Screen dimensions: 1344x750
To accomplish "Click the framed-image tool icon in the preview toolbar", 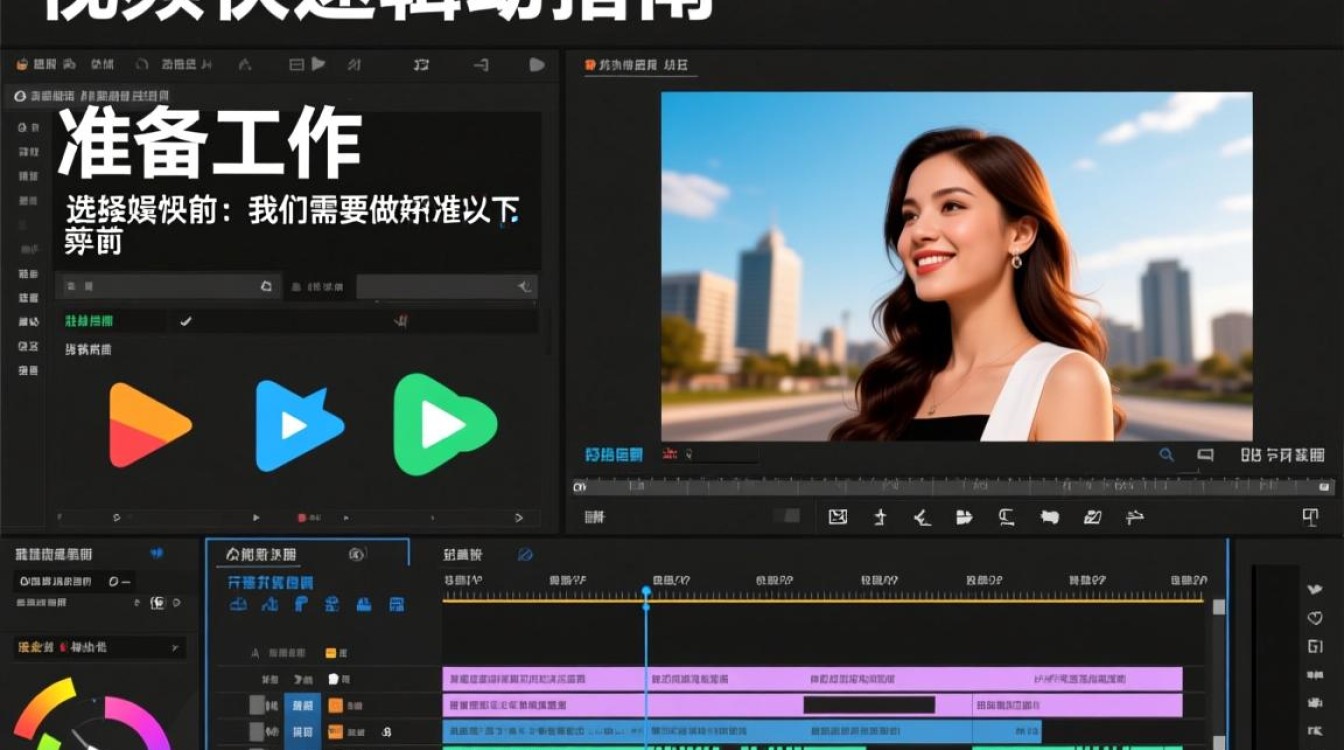I will pos(838,517).
